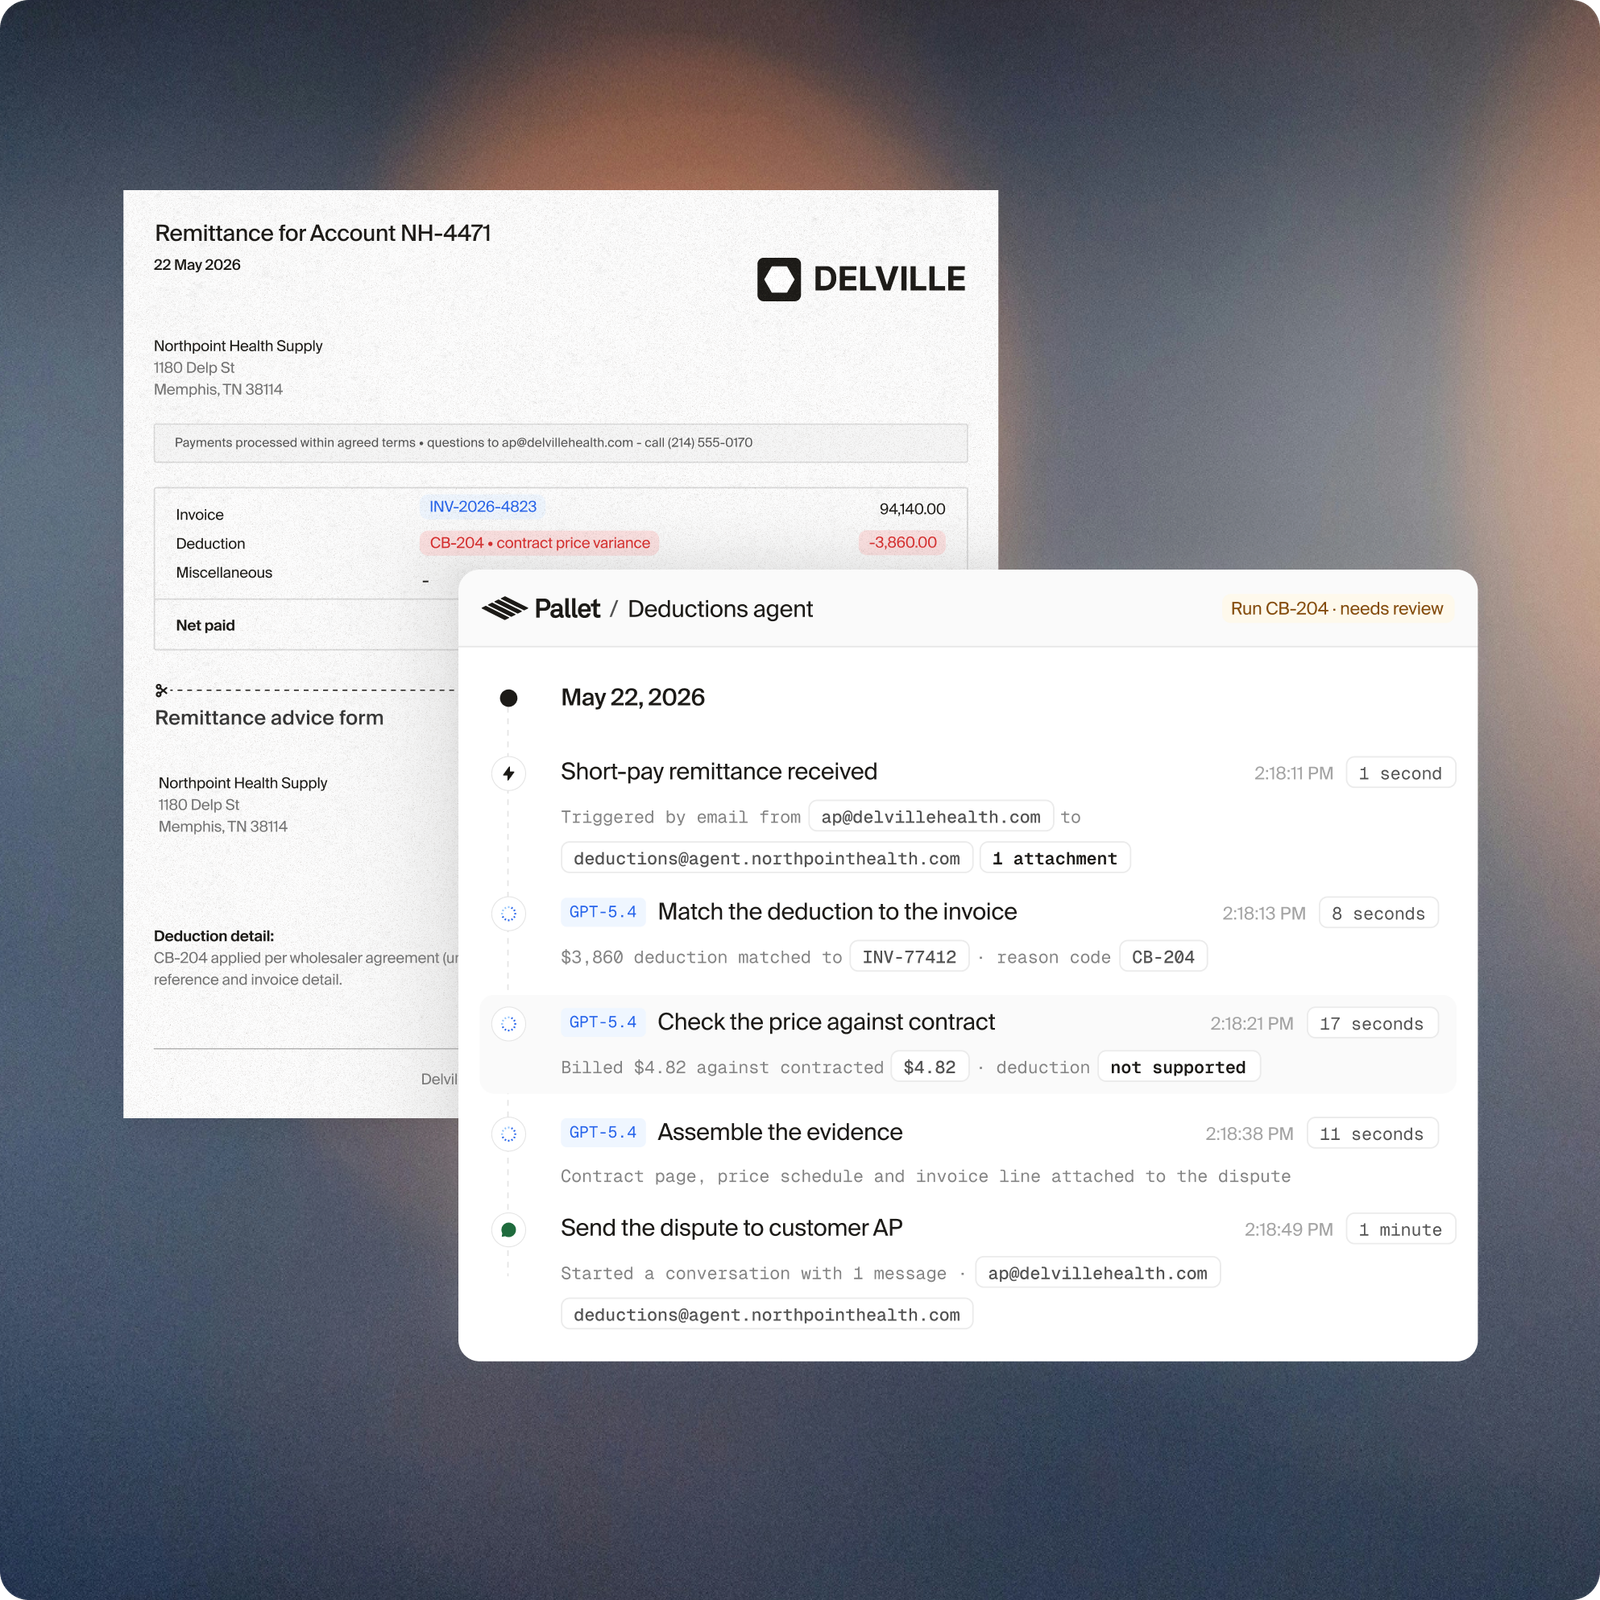Click Contract page, price schedule evidence text
The image size is (1600, 1600).
[x=925, y=1176]
